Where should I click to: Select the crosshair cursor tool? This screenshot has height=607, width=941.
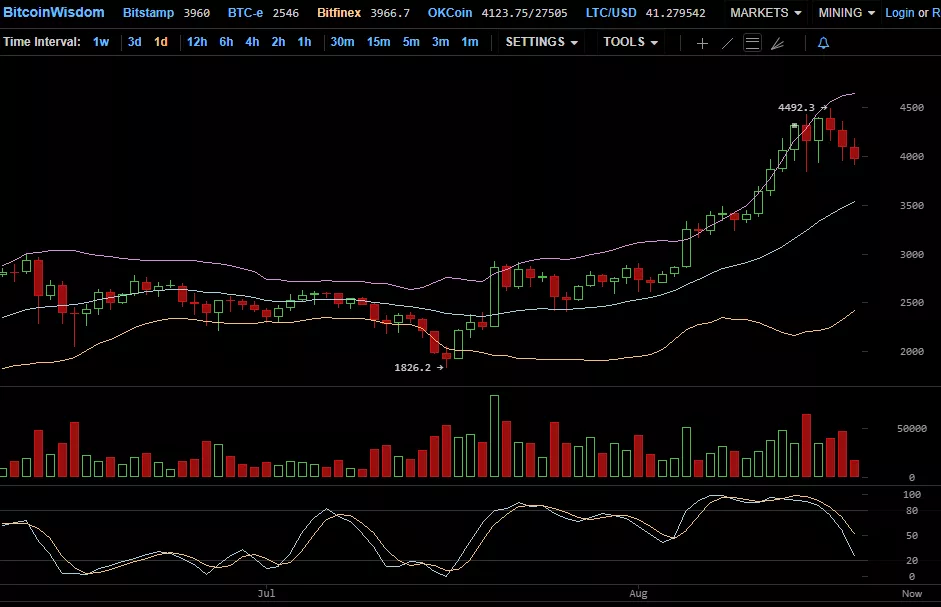702,43
